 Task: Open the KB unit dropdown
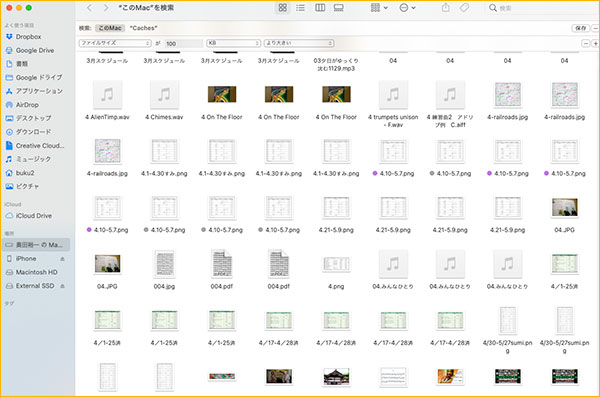click(233, 43)
